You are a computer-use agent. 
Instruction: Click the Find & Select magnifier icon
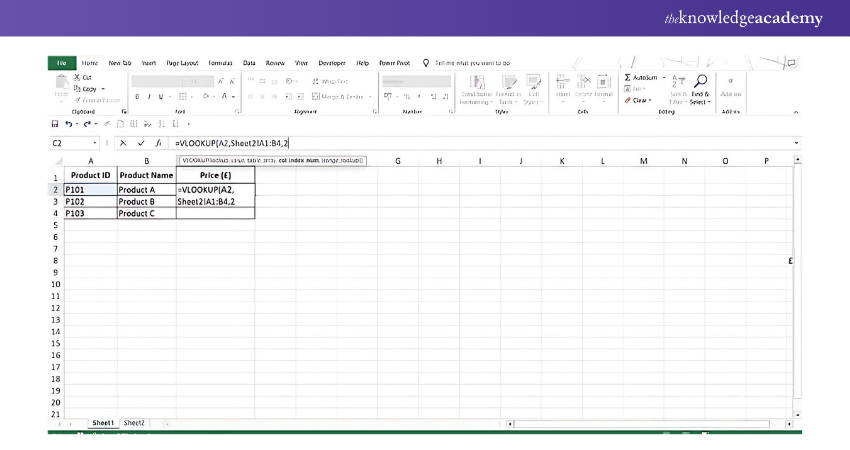coord(700,82)
